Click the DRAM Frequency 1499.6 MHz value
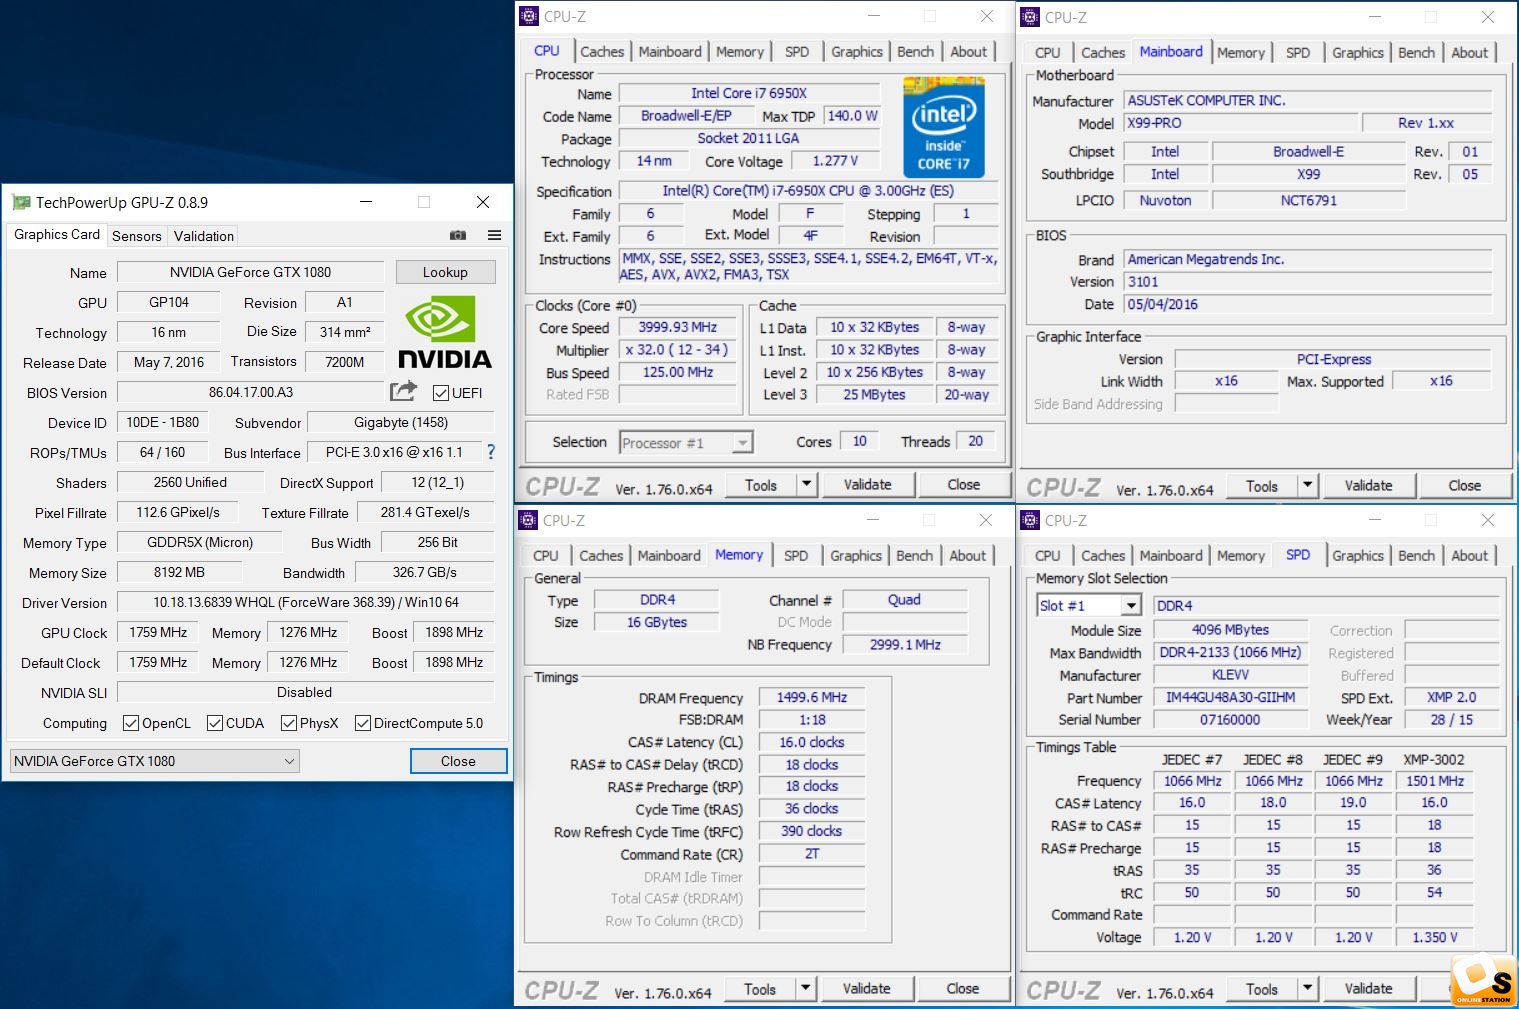This screenshot has height=1009, width=1519. 811,697
